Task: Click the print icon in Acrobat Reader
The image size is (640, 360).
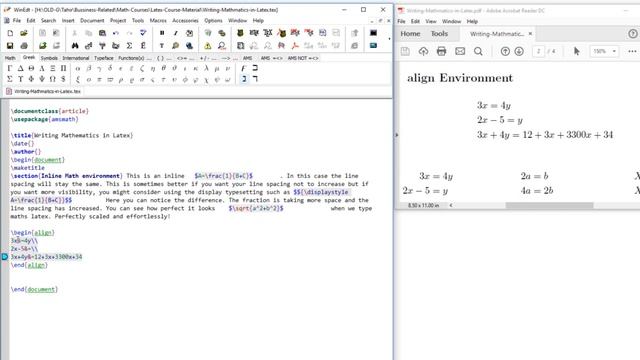Action: (441, 51)
